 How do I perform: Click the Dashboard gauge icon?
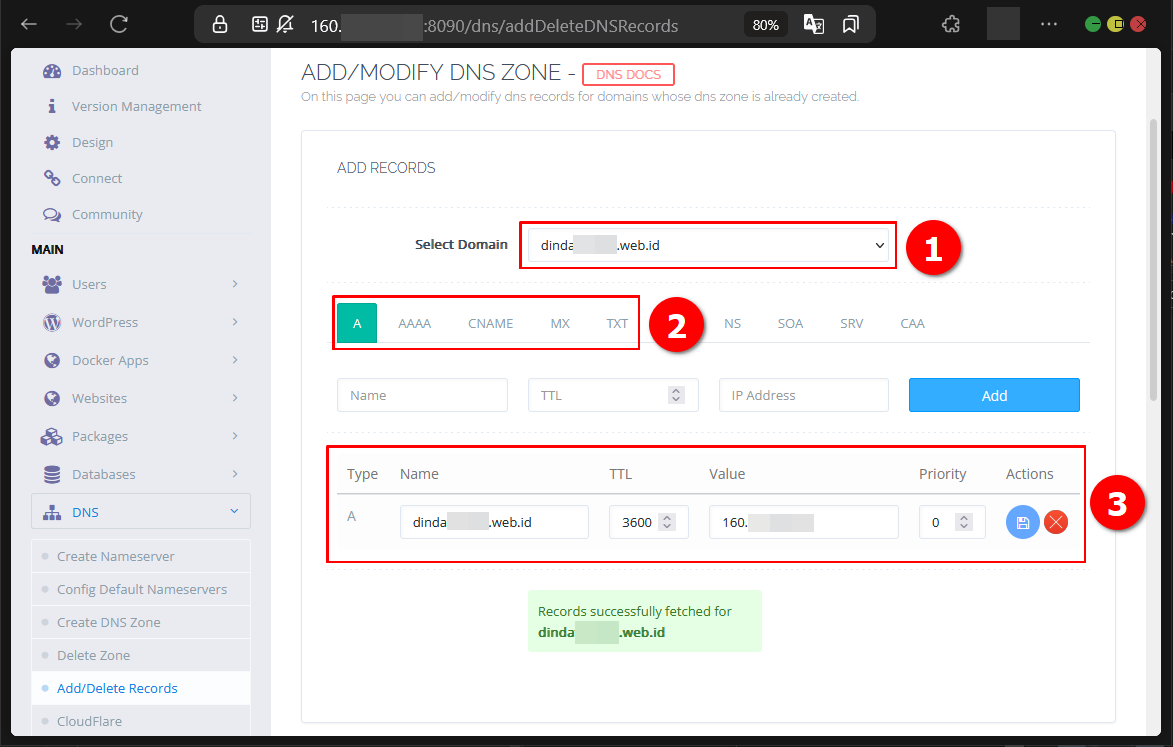click(x=52, y=71)
